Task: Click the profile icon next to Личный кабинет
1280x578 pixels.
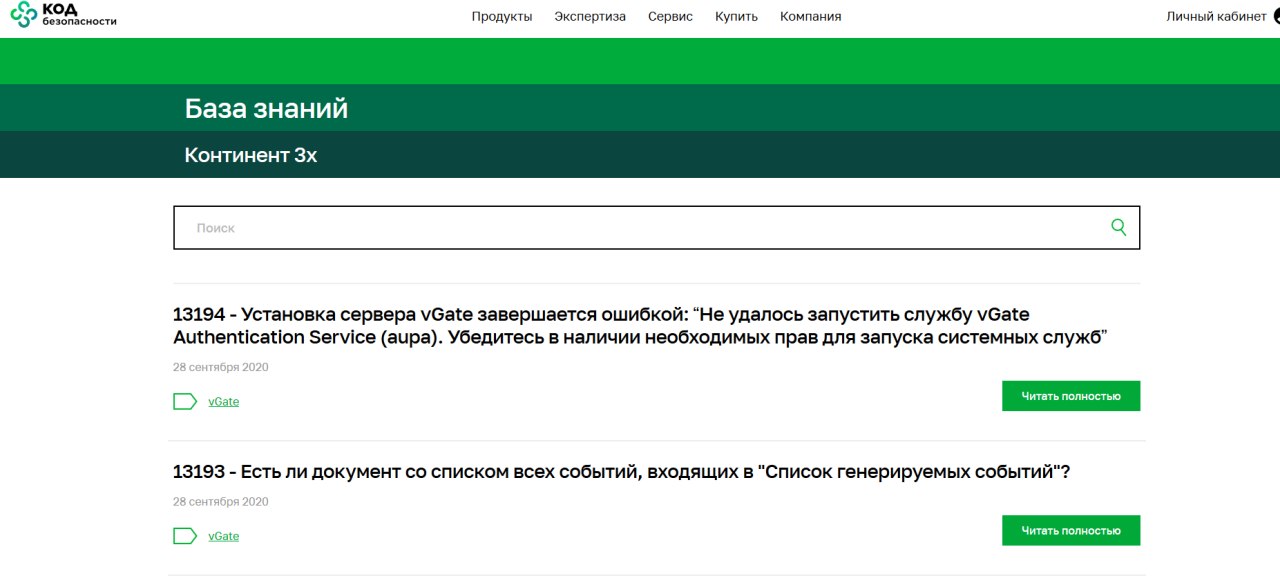Action: tap(1276, 16)
